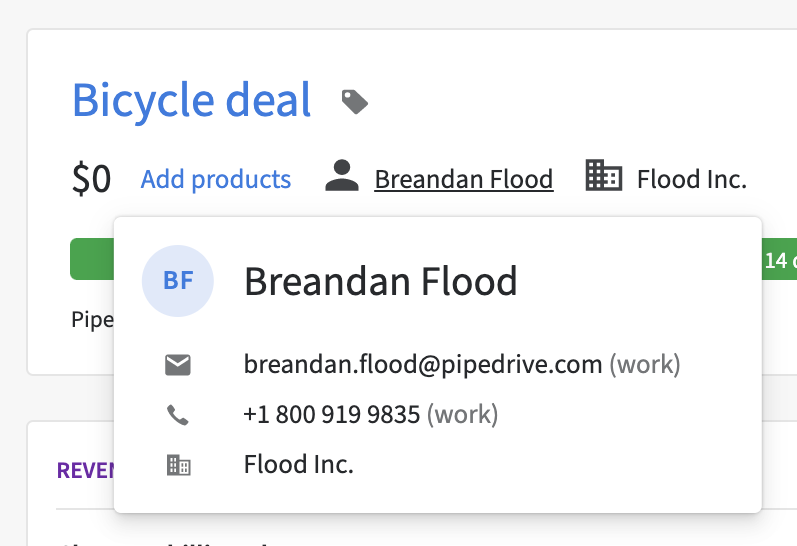Click the purple Revenue section header
Screen dimensions: 797x546
(x=85, y=470)
